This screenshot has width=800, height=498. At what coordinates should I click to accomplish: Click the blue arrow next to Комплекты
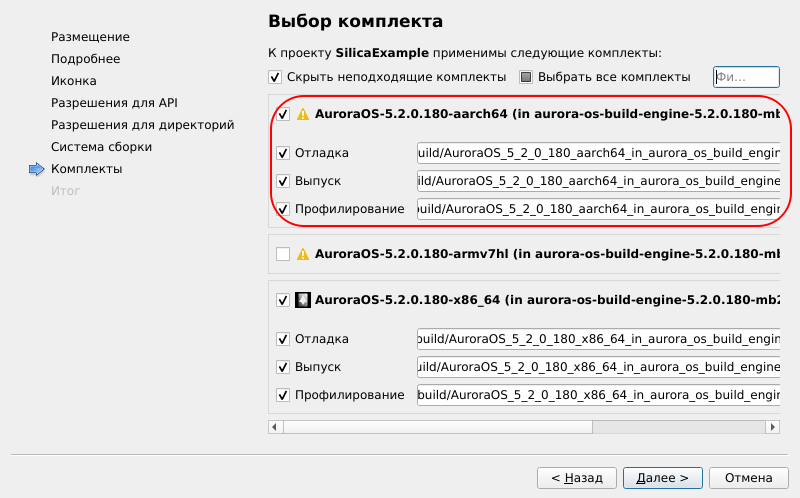(x=38, y=169)
